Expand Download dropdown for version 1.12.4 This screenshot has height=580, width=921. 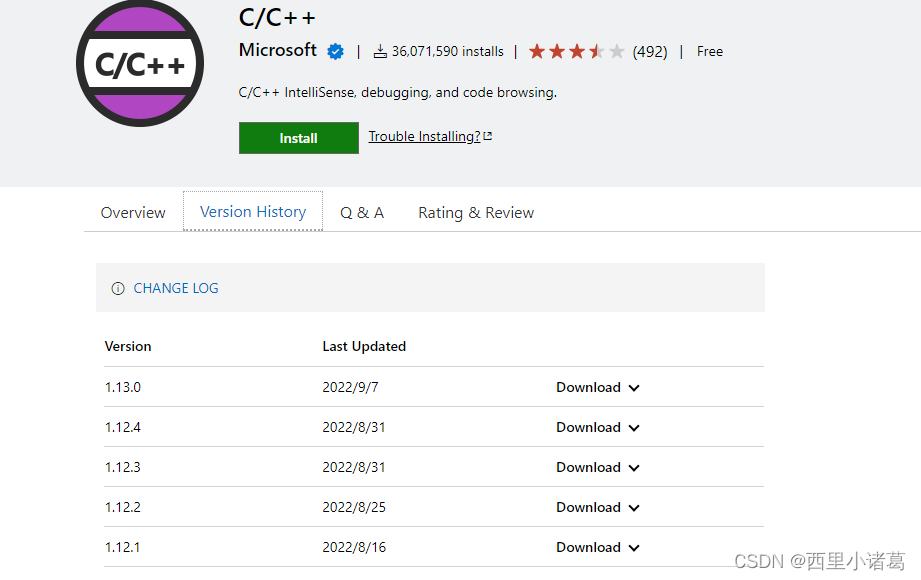[x=597, y=427]
